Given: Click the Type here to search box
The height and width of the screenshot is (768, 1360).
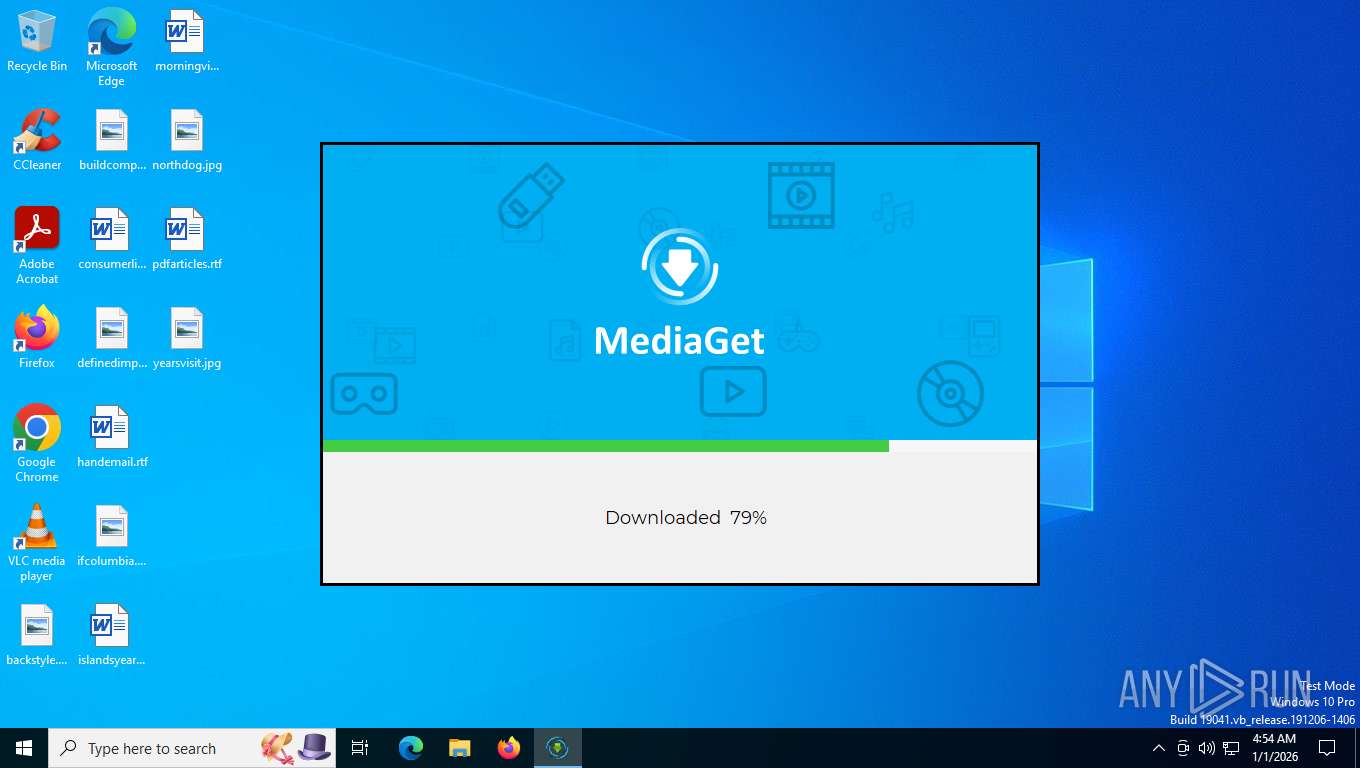Looking at the screenshot, I should [x=192, y=748].
